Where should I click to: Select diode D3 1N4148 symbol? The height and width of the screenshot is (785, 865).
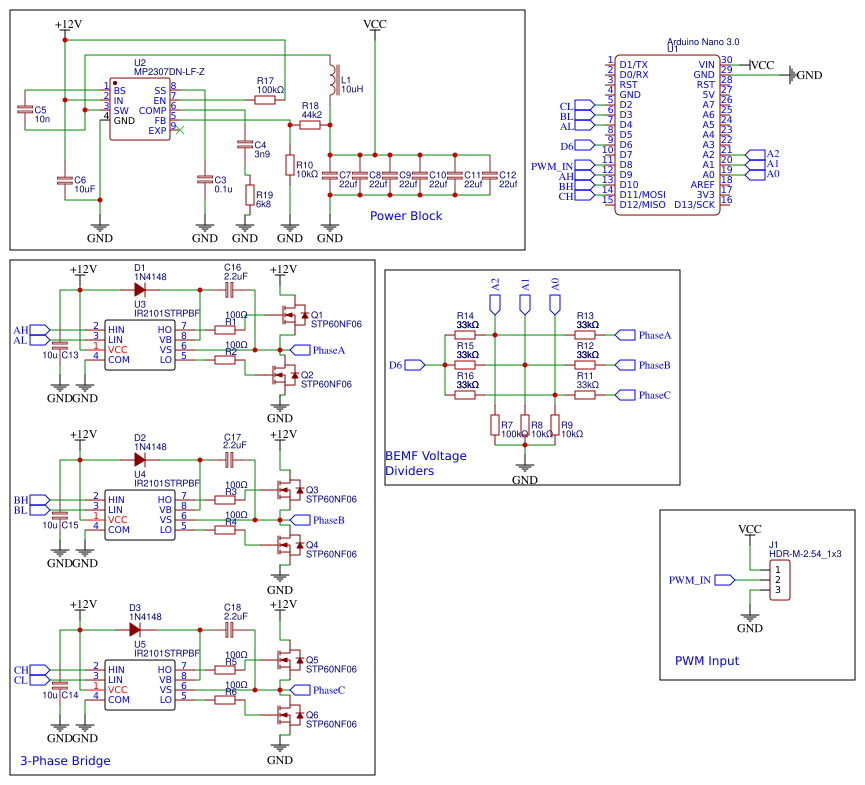click(135, 629)
